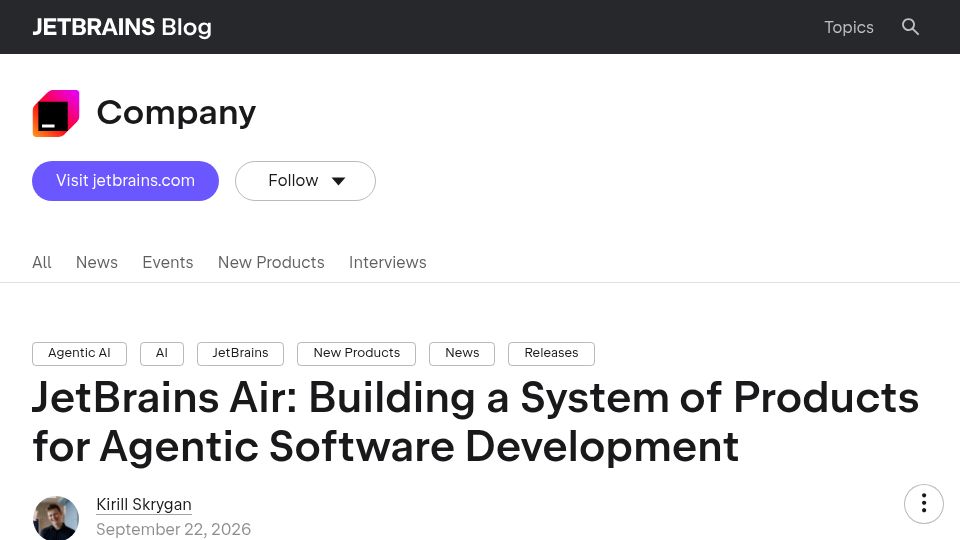This screenshot has width=960, height=540.
Task: Click the JetBrains Company logo icon
Action: [56, 113]
